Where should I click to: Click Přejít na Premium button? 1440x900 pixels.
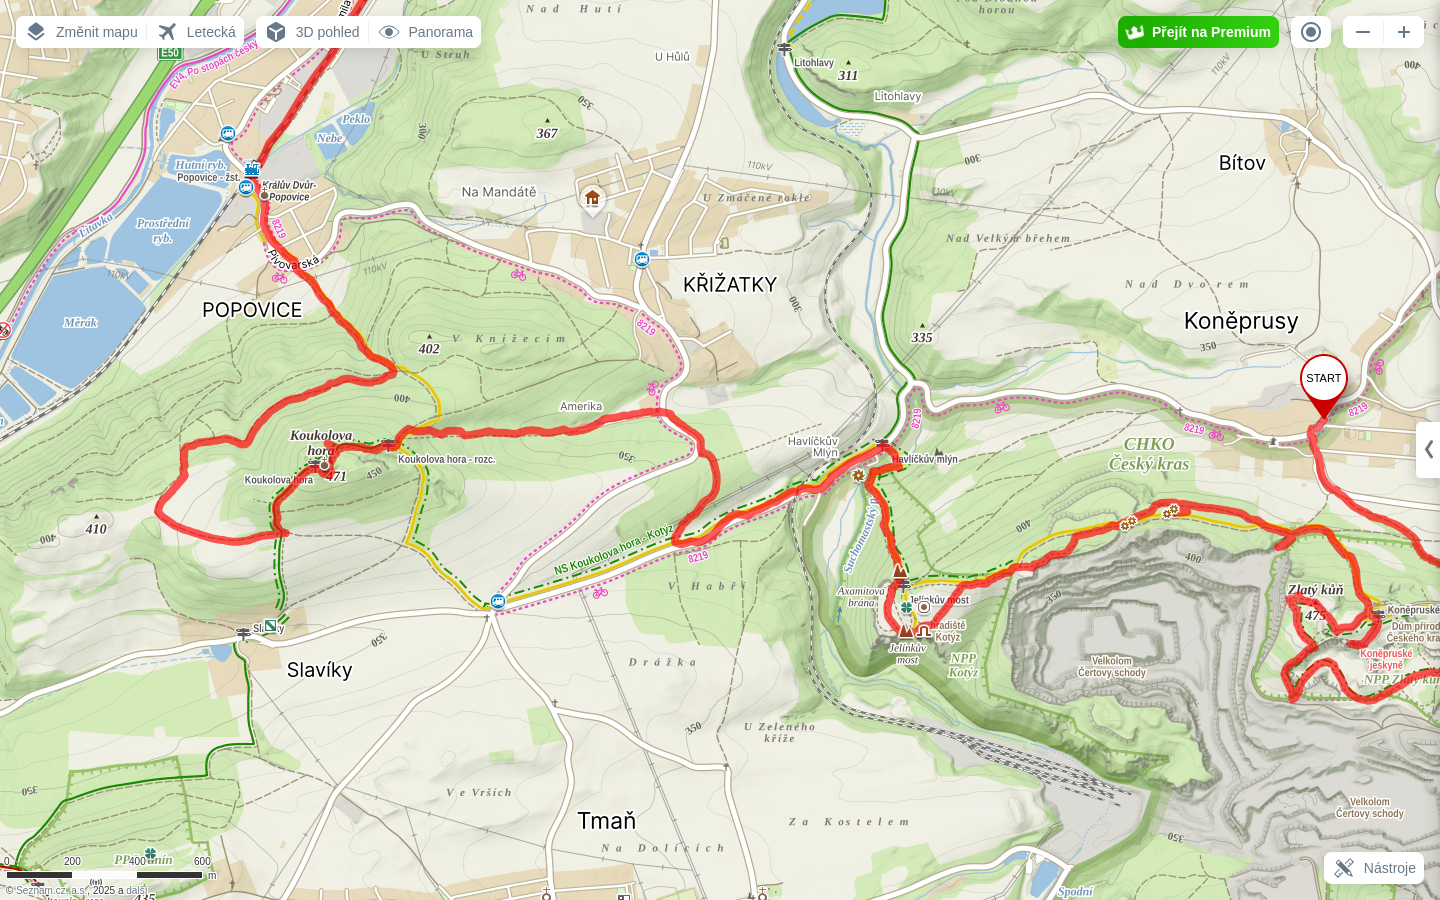point(1198,32)
